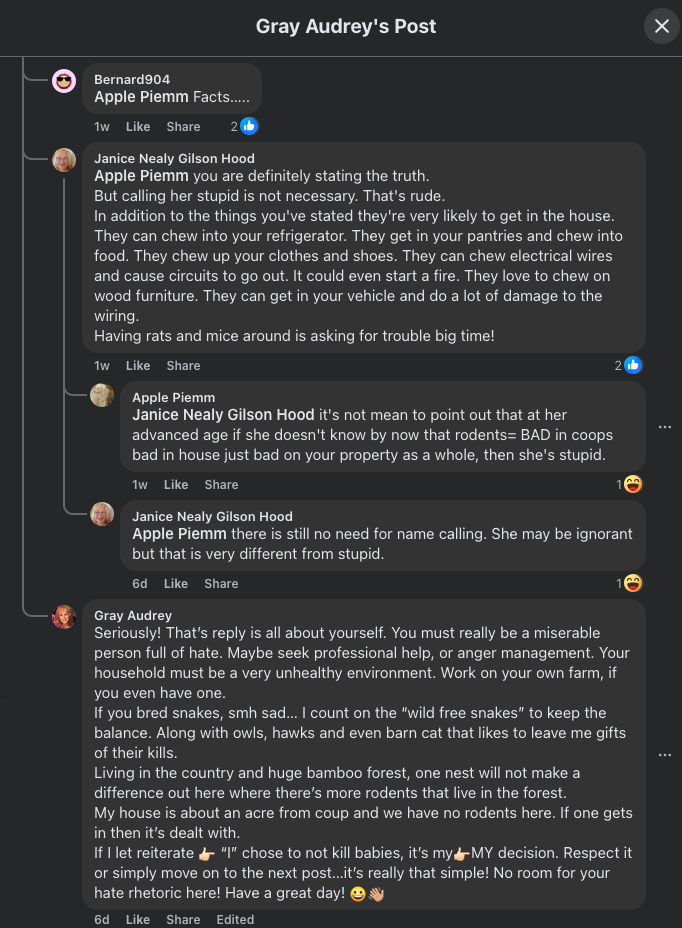Like Gray Audrey's comment

pyautogui.click(x=138, y=920)
